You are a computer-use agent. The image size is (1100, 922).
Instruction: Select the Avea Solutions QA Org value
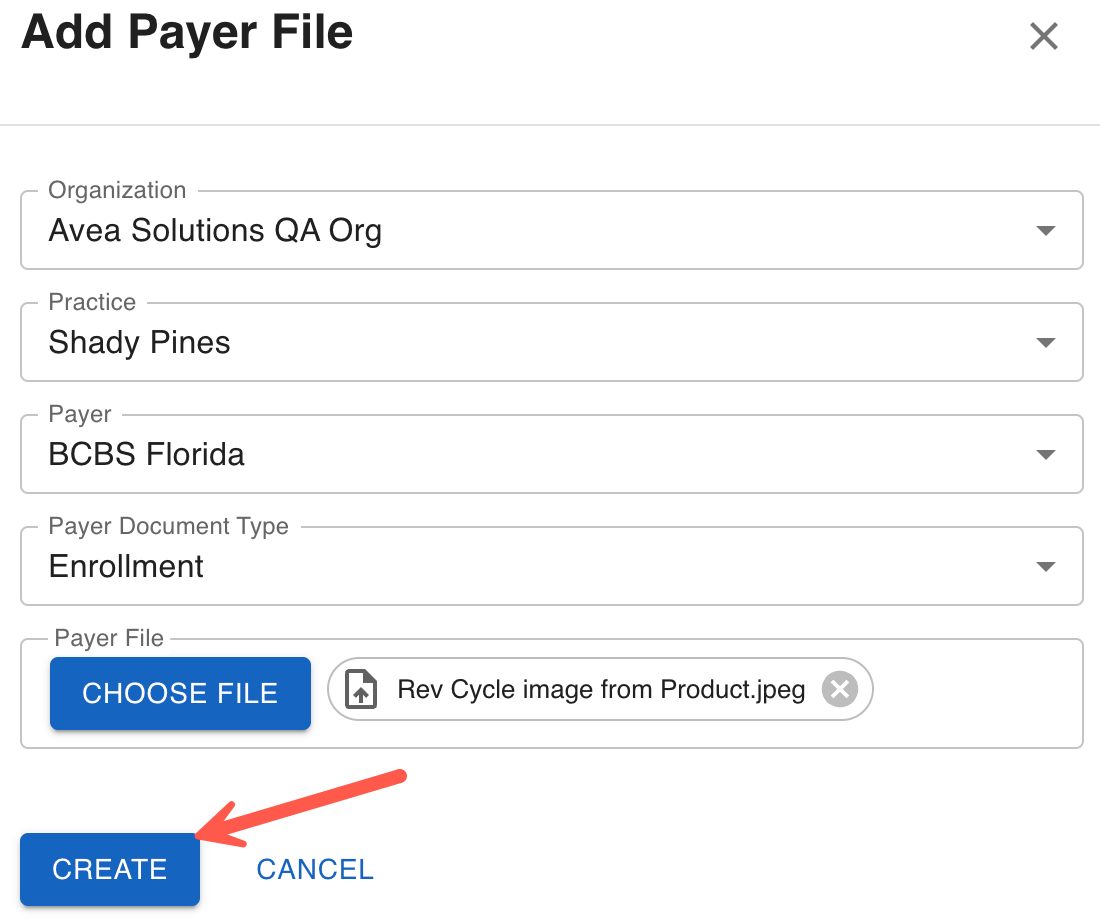tap(215, 231)
